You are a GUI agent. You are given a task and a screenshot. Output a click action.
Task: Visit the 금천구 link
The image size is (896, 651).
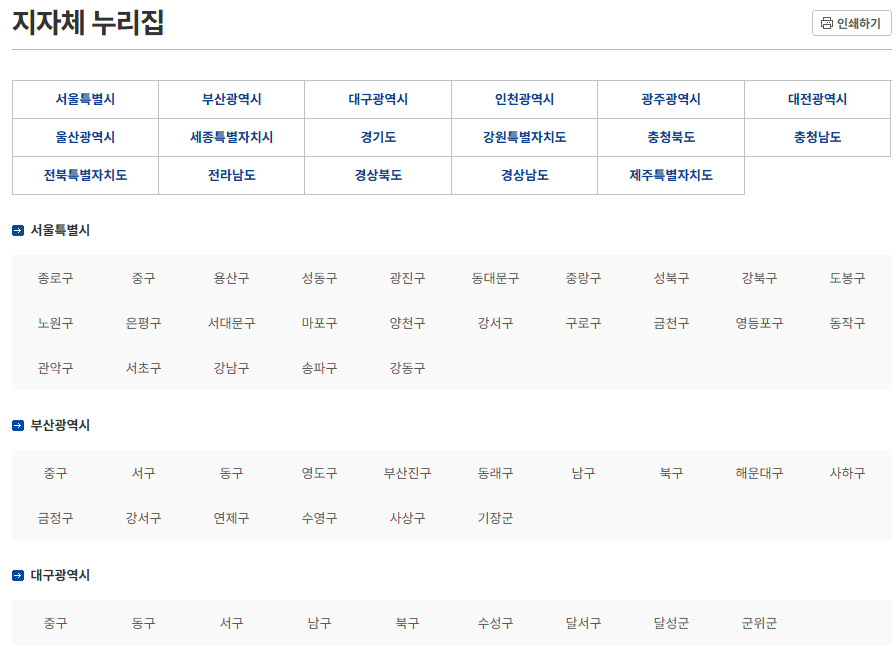671,323
